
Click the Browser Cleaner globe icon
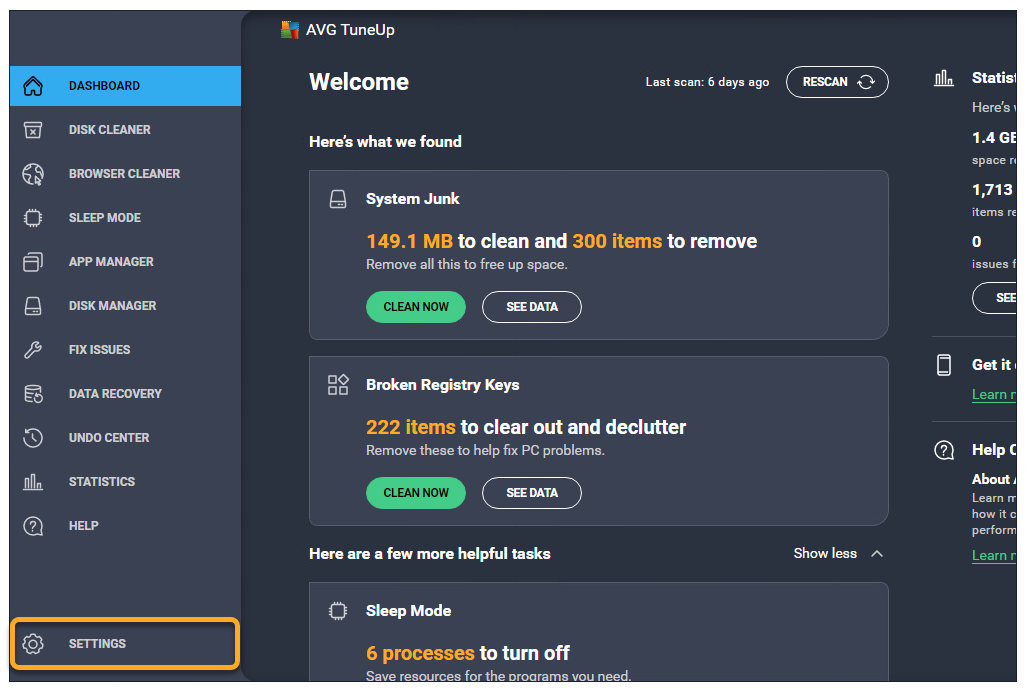33,174
